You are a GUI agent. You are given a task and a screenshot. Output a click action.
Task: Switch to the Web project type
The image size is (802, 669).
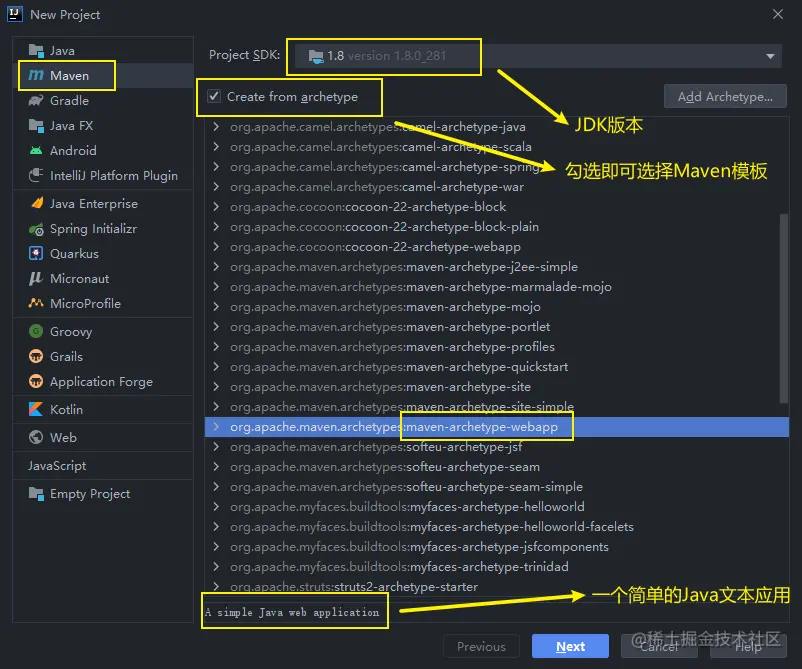(63, 437)
